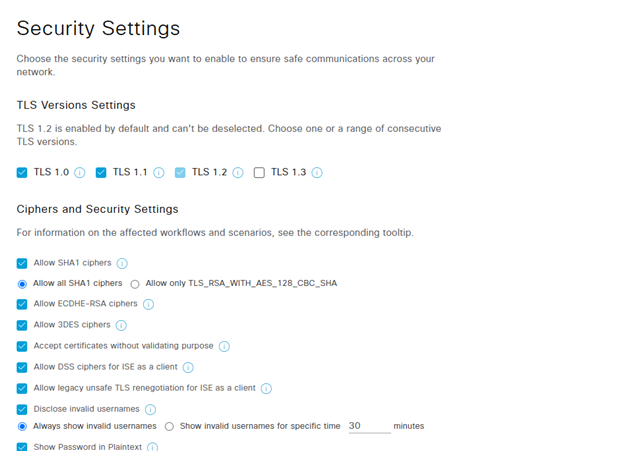Enable the TLS 1.3 checkbox
The height and width of the screenshot is (451, 640).
[259, 173]
